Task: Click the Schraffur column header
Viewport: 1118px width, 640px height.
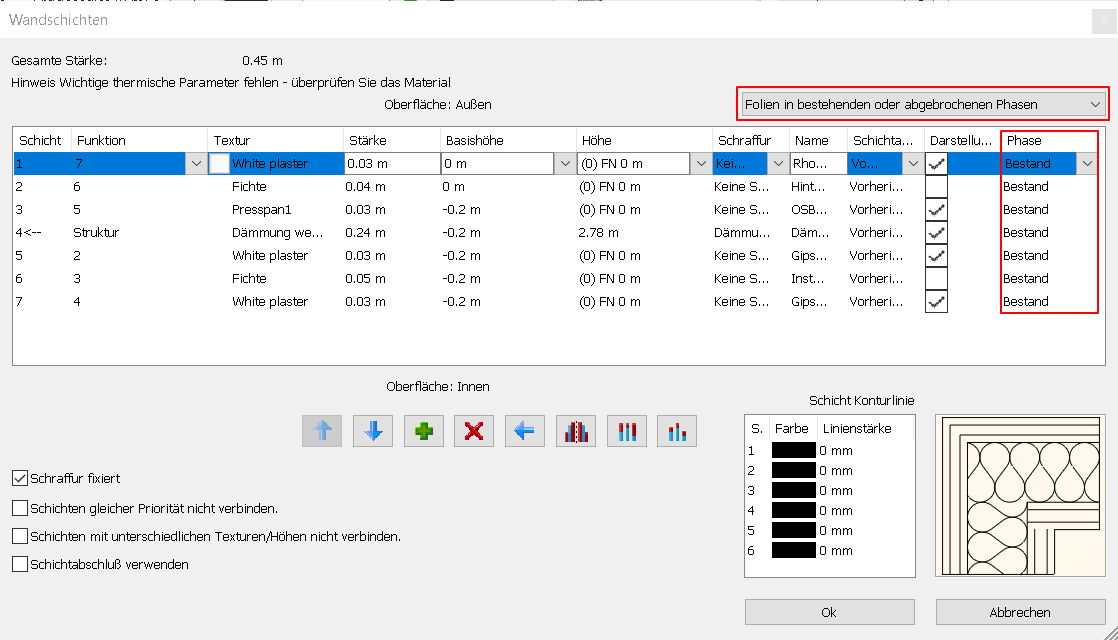Action: [x=751, y=140]
